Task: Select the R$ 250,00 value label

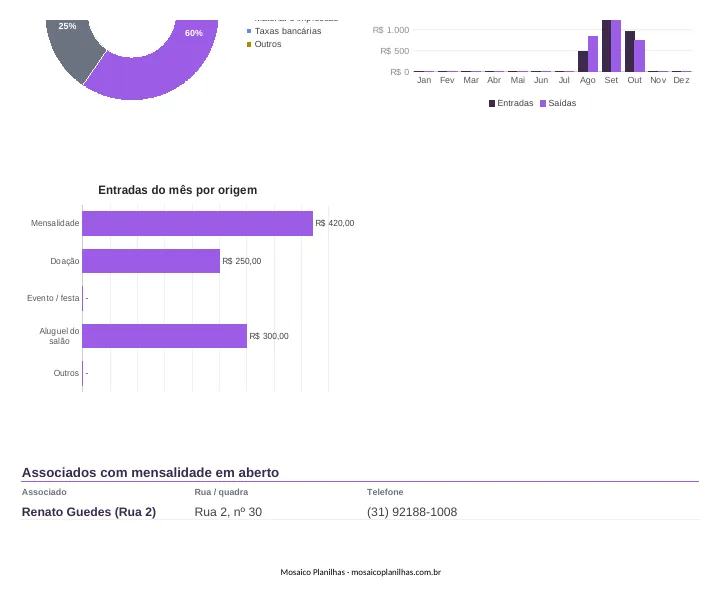Action: click(x=242, y=261)
